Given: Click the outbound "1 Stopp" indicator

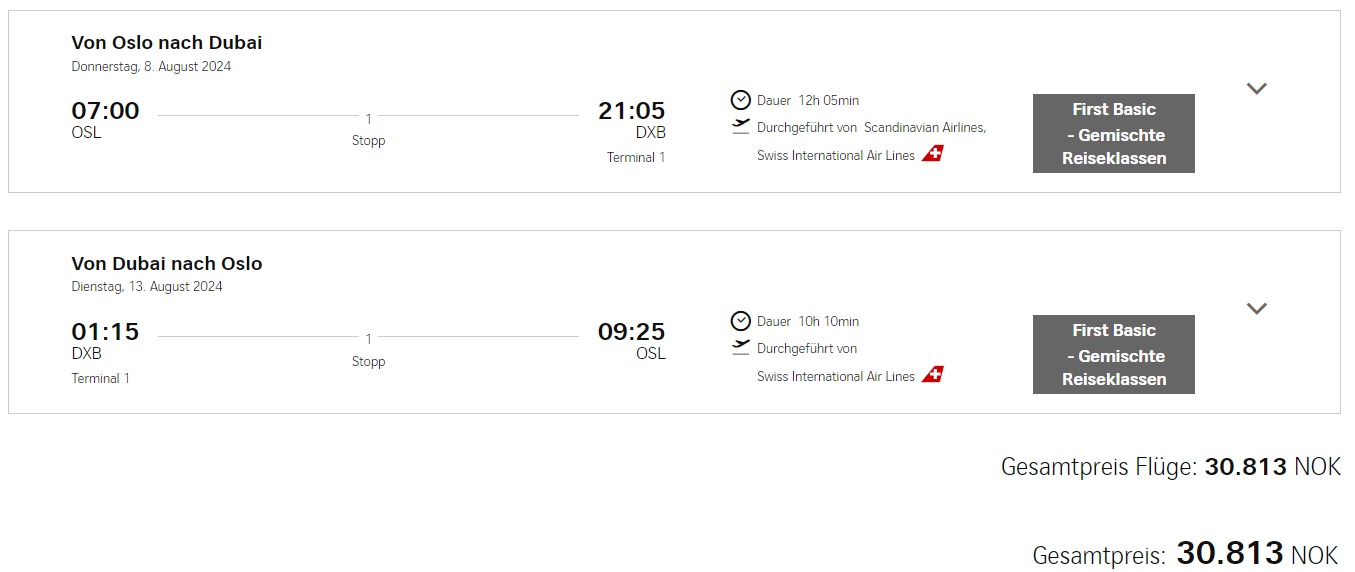Looking at the screenshot, I should (x=368, y=130).
